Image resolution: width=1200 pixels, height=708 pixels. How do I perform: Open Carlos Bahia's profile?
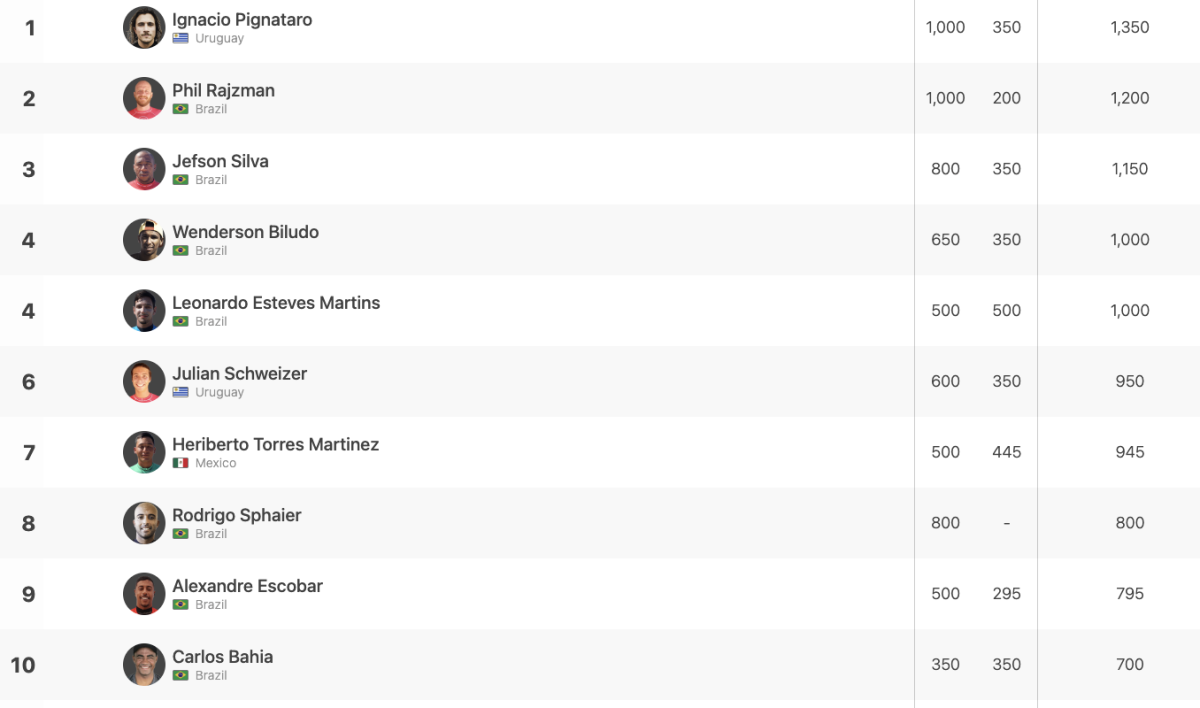pyautogui.click(x=223, y=657)
